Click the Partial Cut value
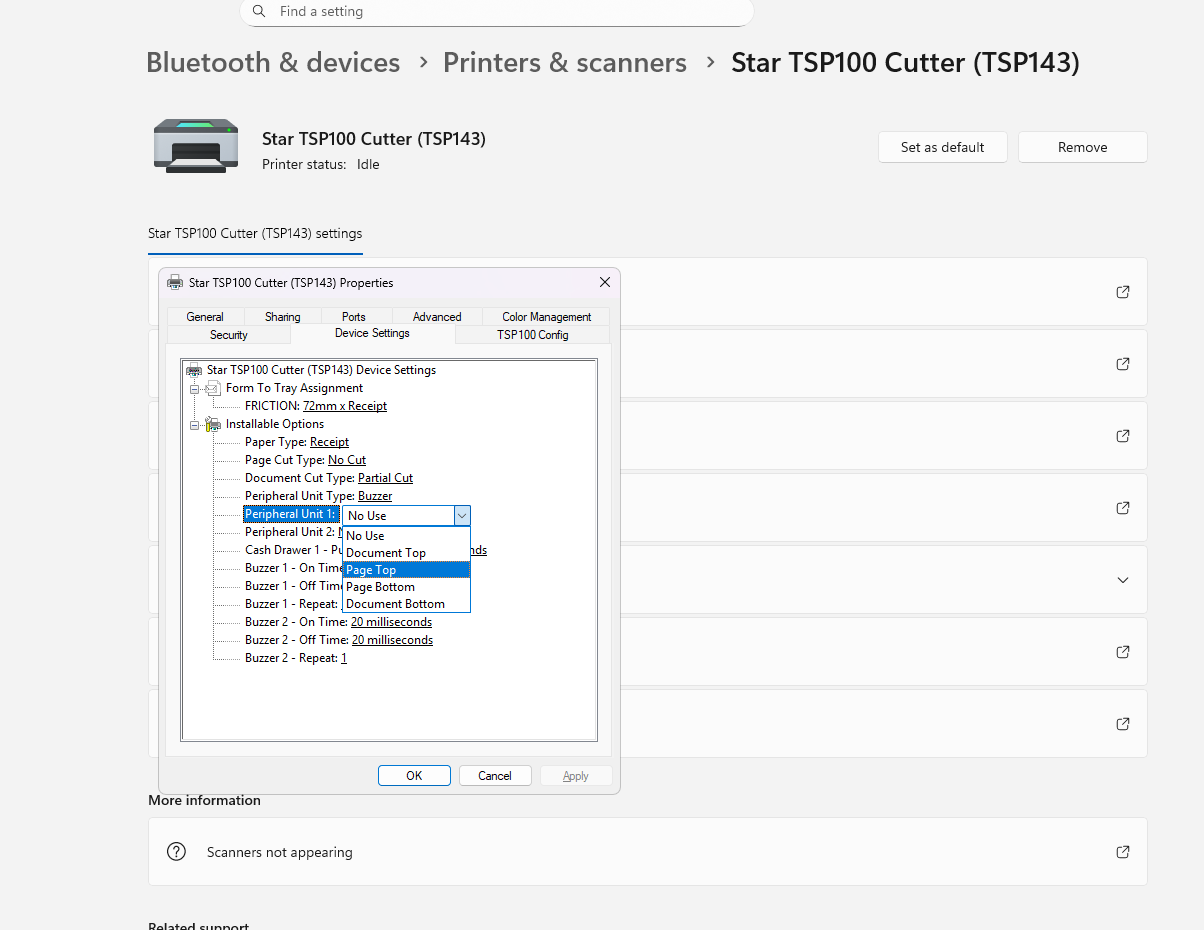Viewport: 1204px width, 930px height. pos(385,478)
